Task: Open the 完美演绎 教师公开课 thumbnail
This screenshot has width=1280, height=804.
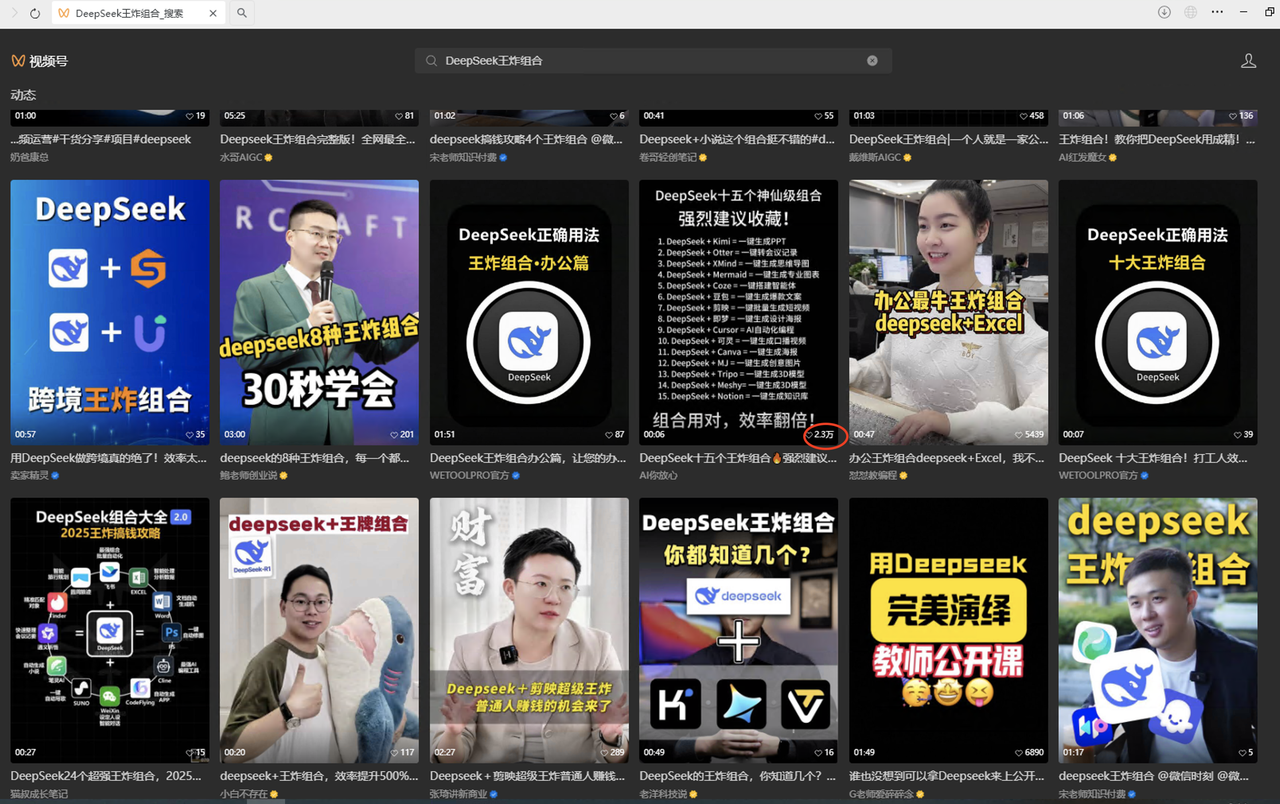Action: [x=949, y=630]
